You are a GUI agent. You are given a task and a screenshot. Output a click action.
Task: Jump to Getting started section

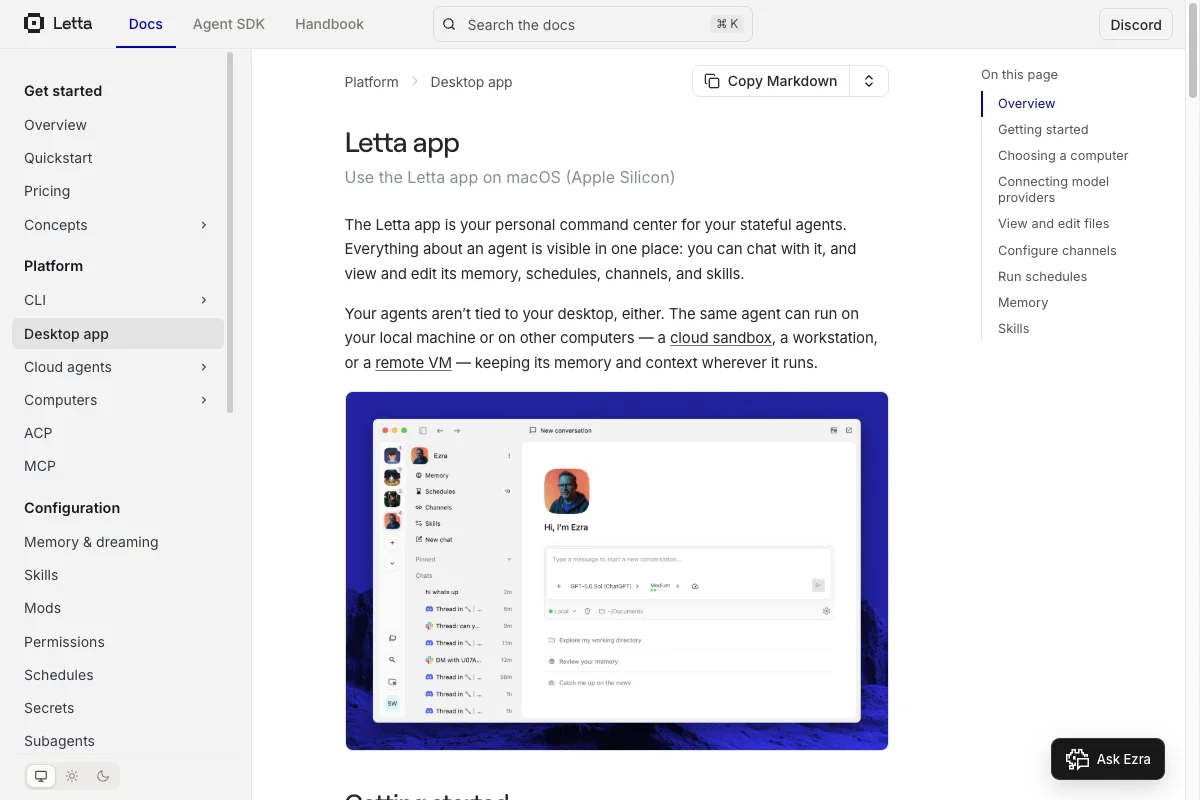point(1043,129)
